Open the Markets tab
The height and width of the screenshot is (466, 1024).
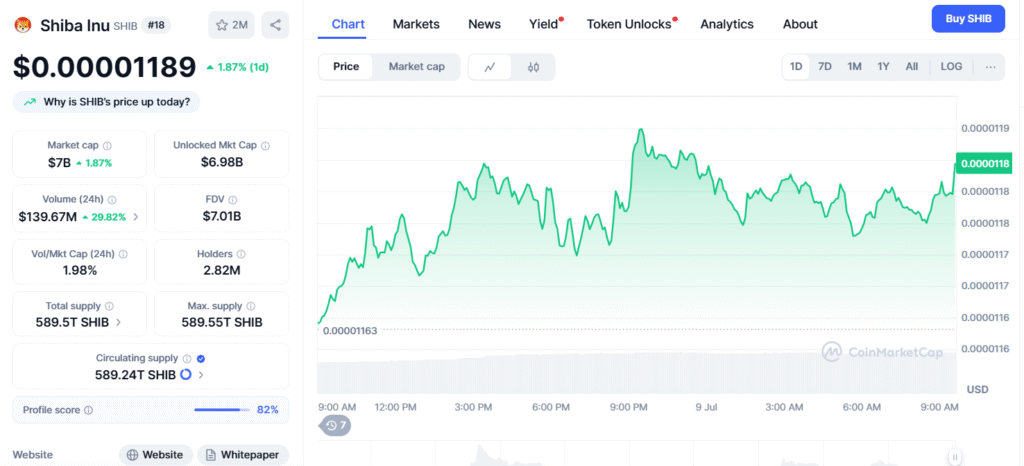point(416,24)
